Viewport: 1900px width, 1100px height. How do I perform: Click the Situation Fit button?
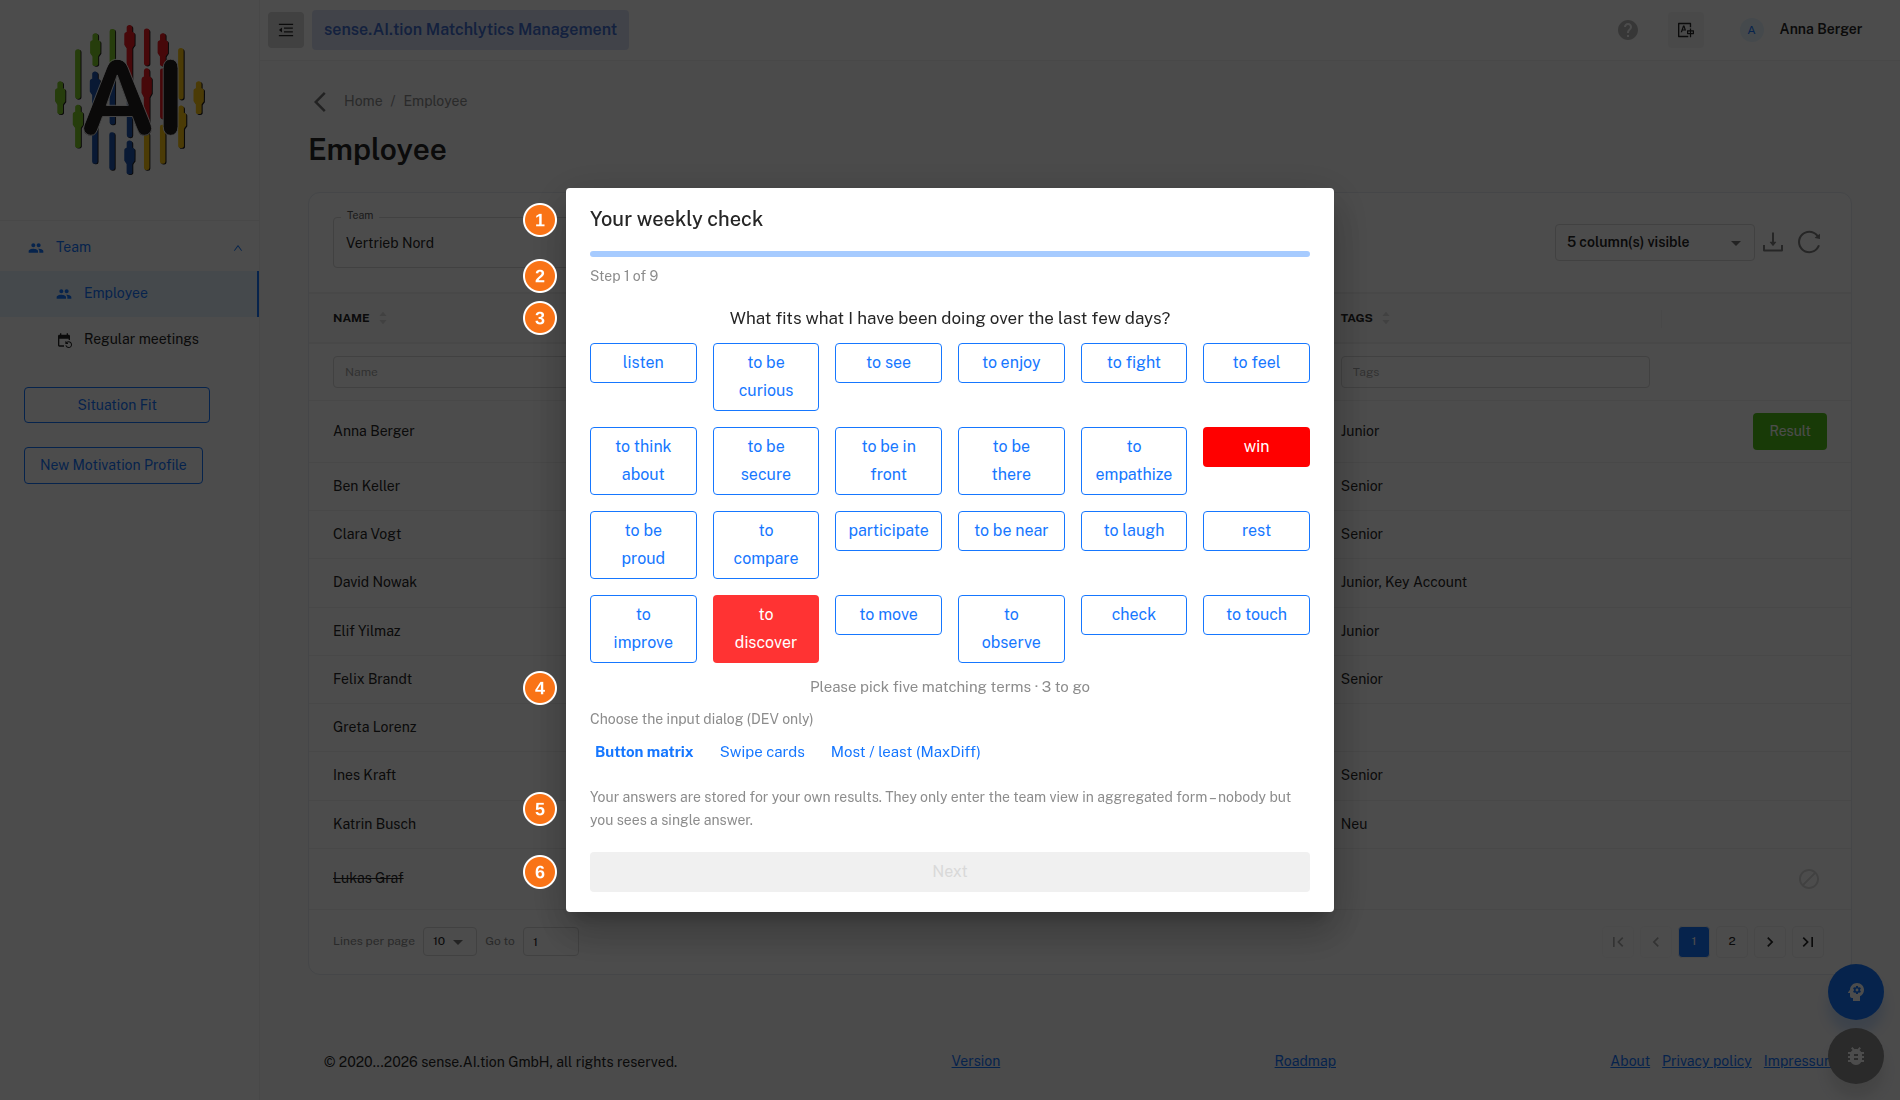(x=117, y=405)
